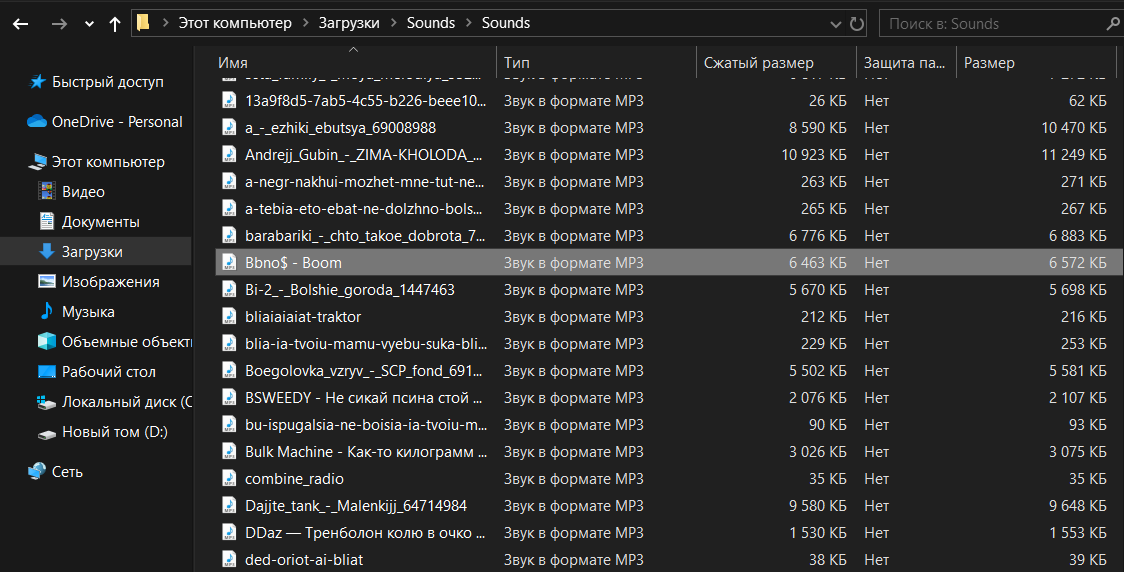This screenshot has height=572, width=1124.
Task: Open address bar history dropdown
Action: click(835, 24)
